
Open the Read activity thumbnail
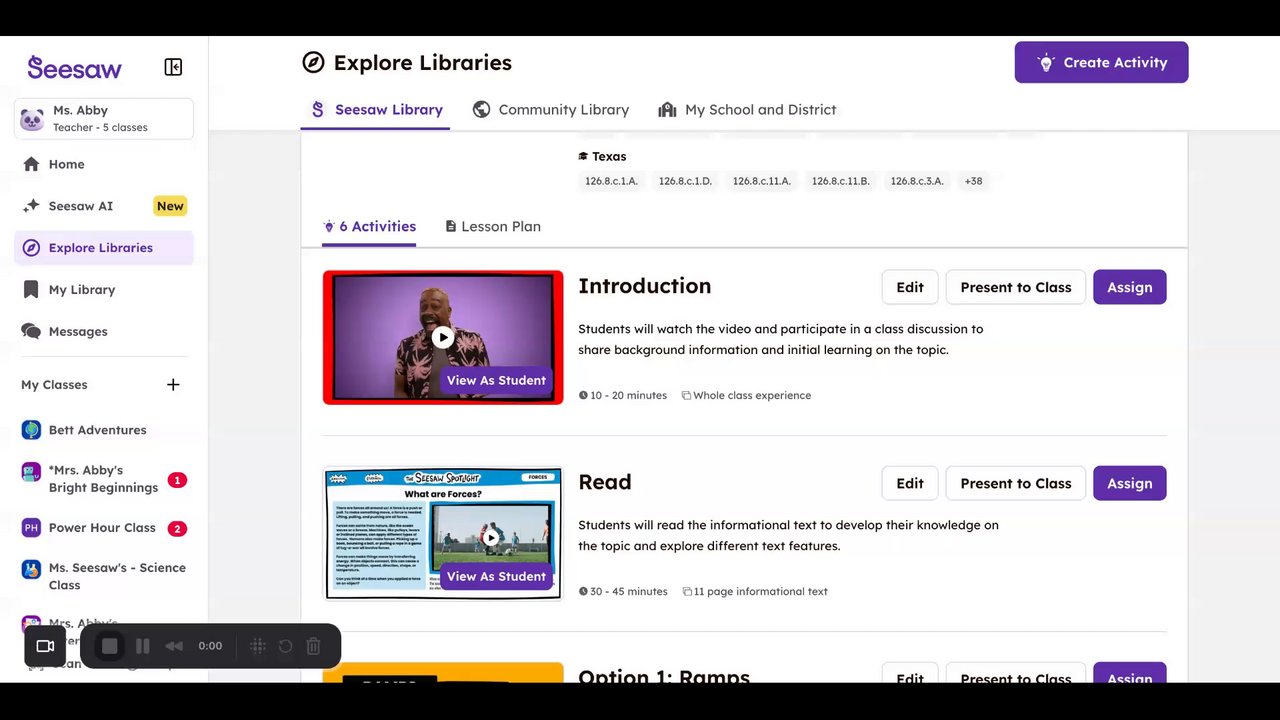(443, 533)
